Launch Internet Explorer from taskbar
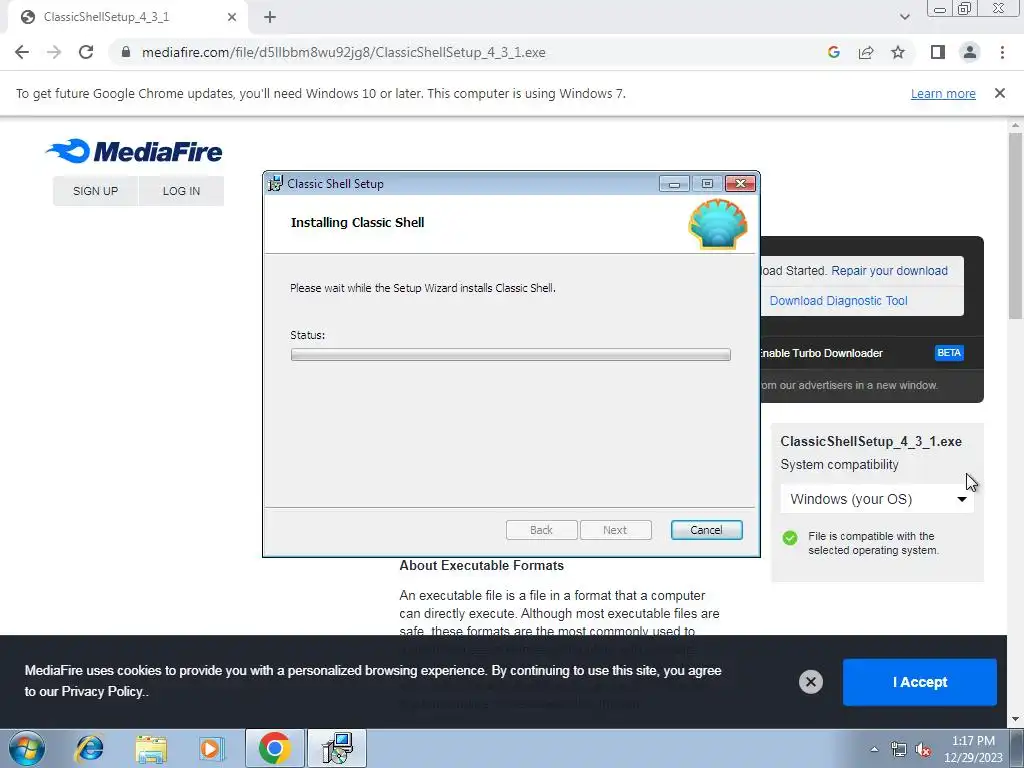 [89, 748]
